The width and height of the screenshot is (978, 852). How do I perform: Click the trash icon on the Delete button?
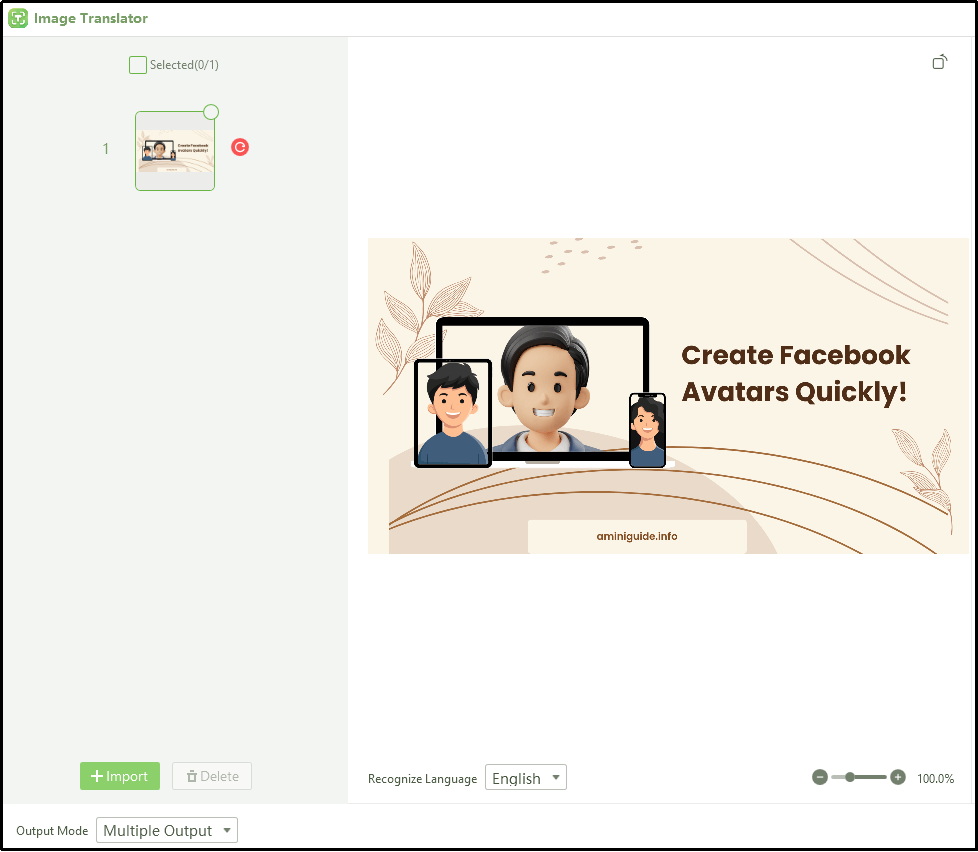(190, 776)
